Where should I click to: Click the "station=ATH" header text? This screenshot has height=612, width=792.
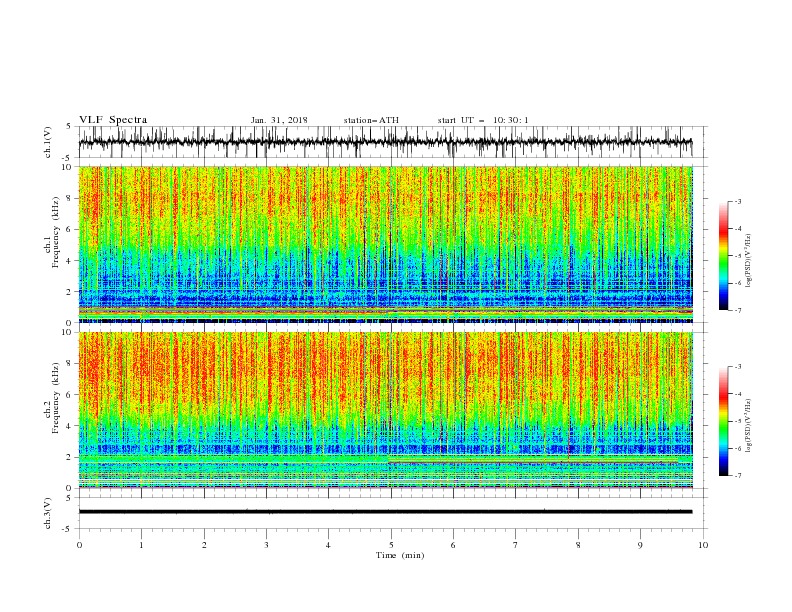tap(371, 120)
